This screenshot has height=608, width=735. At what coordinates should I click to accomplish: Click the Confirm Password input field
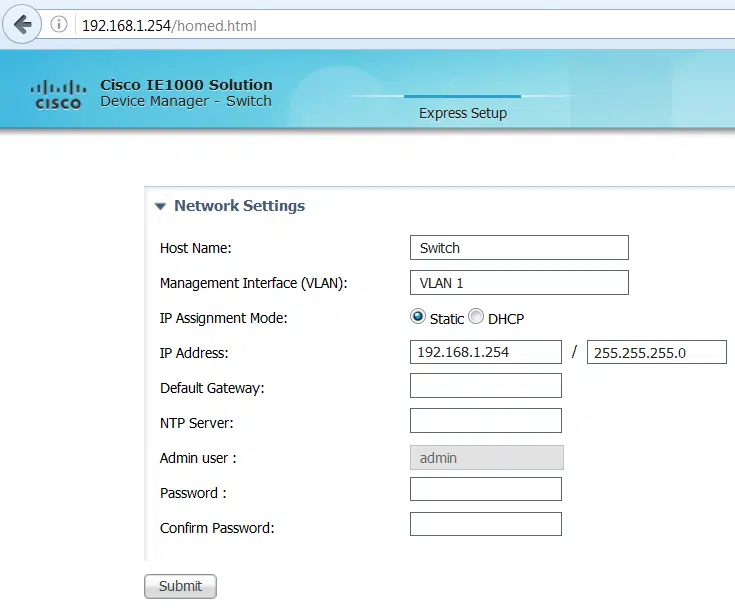click(486, 524)
